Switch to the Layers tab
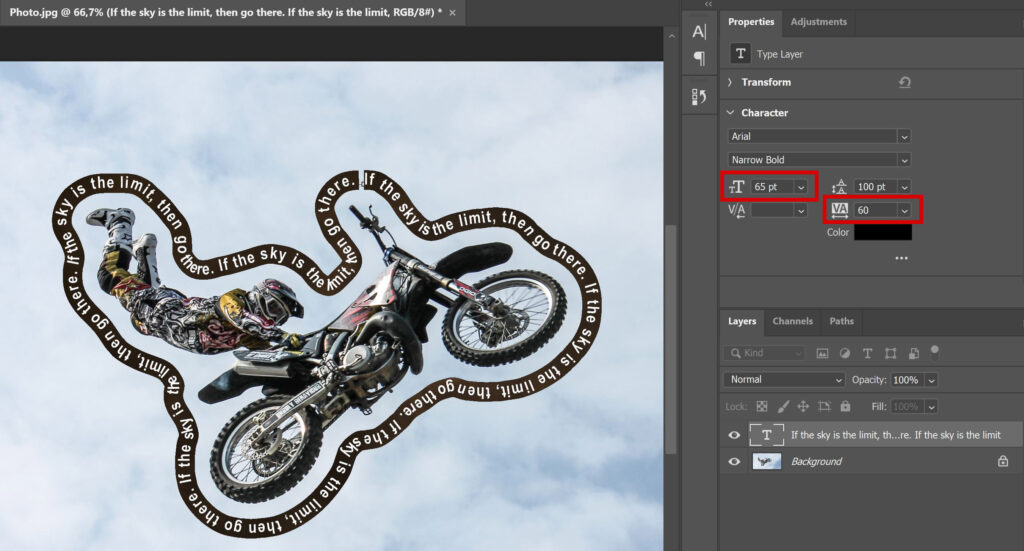The height and width of the screenshot is (551, 1024). click(x=742, y=321)
